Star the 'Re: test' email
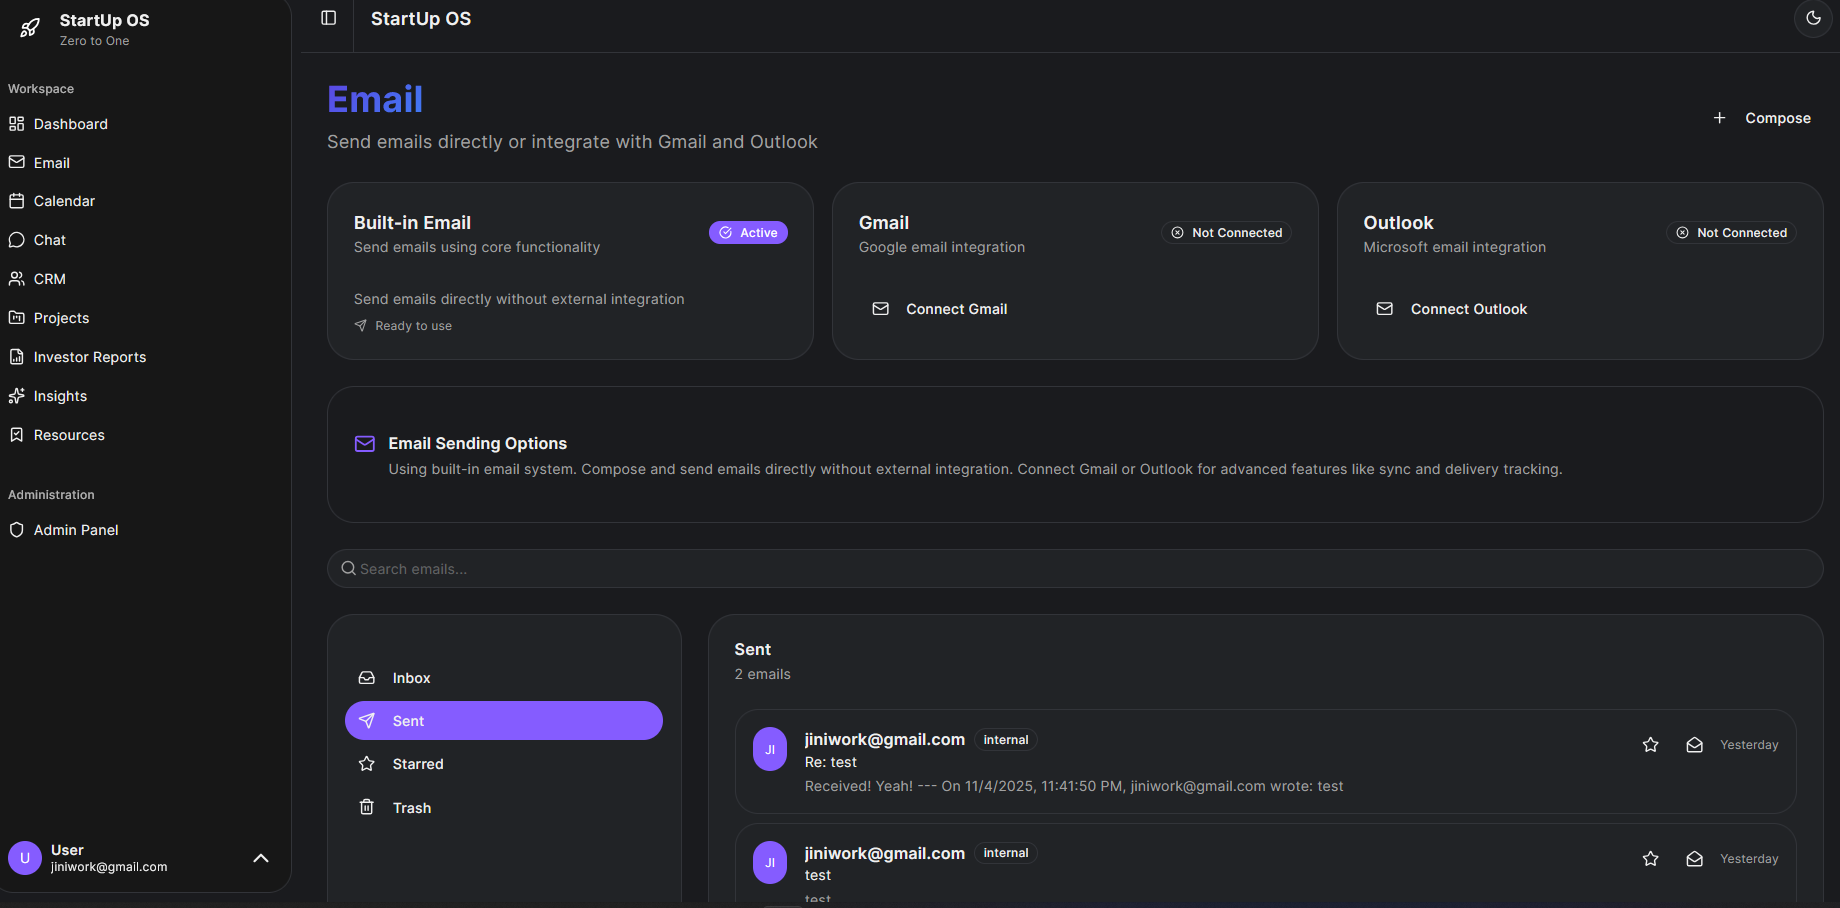Image resolution: width=1840 pixels, height=908 pixels. tap(1651, 744)
